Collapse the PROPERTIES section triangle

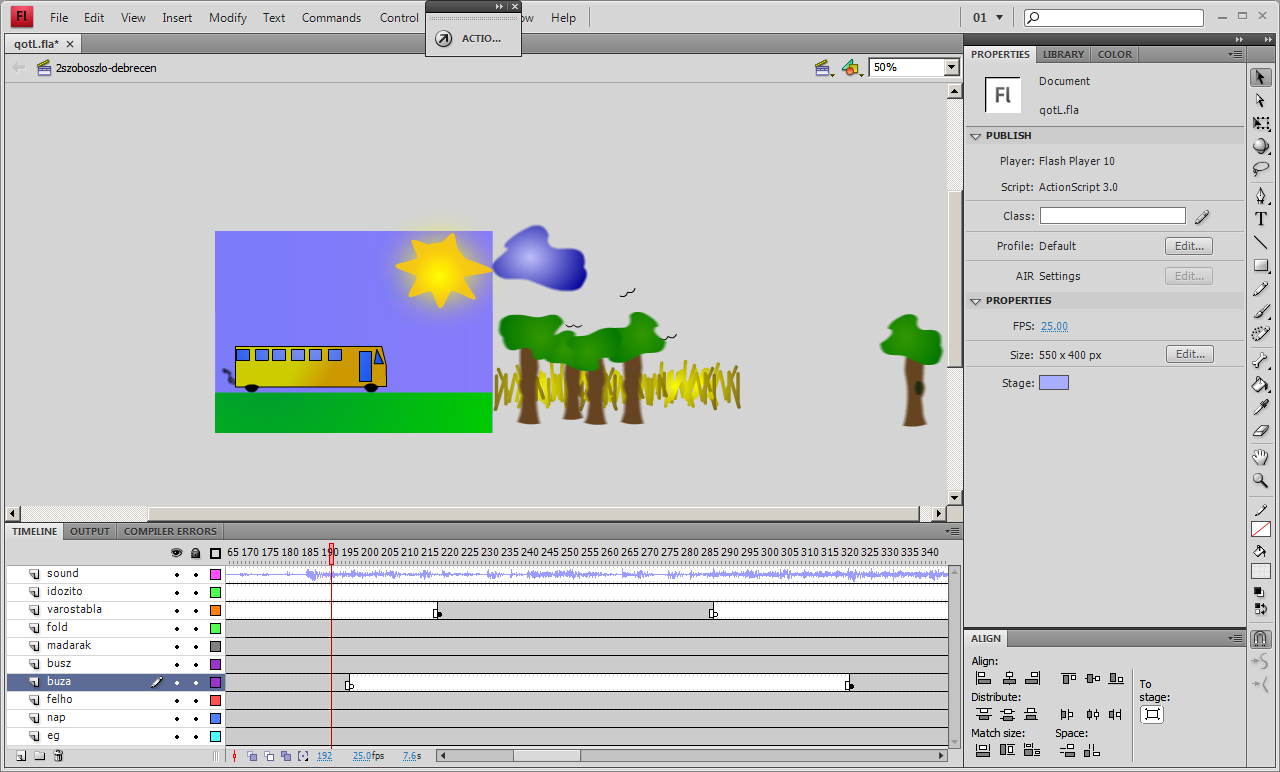point(976,301)
